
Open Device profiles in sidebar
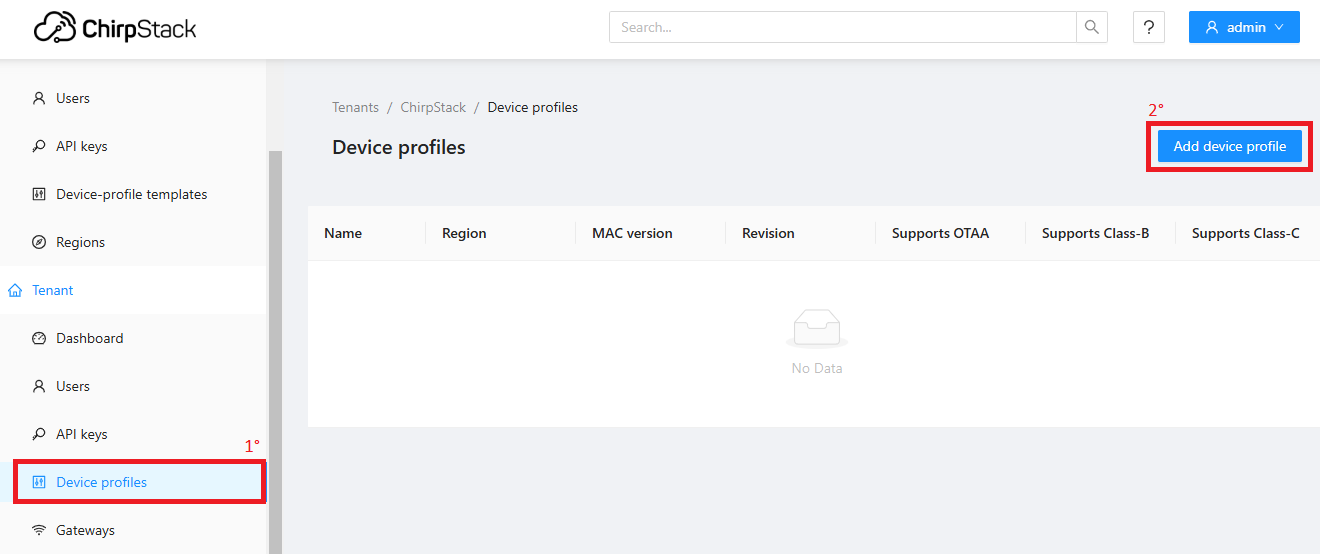[x=140, y=482]
